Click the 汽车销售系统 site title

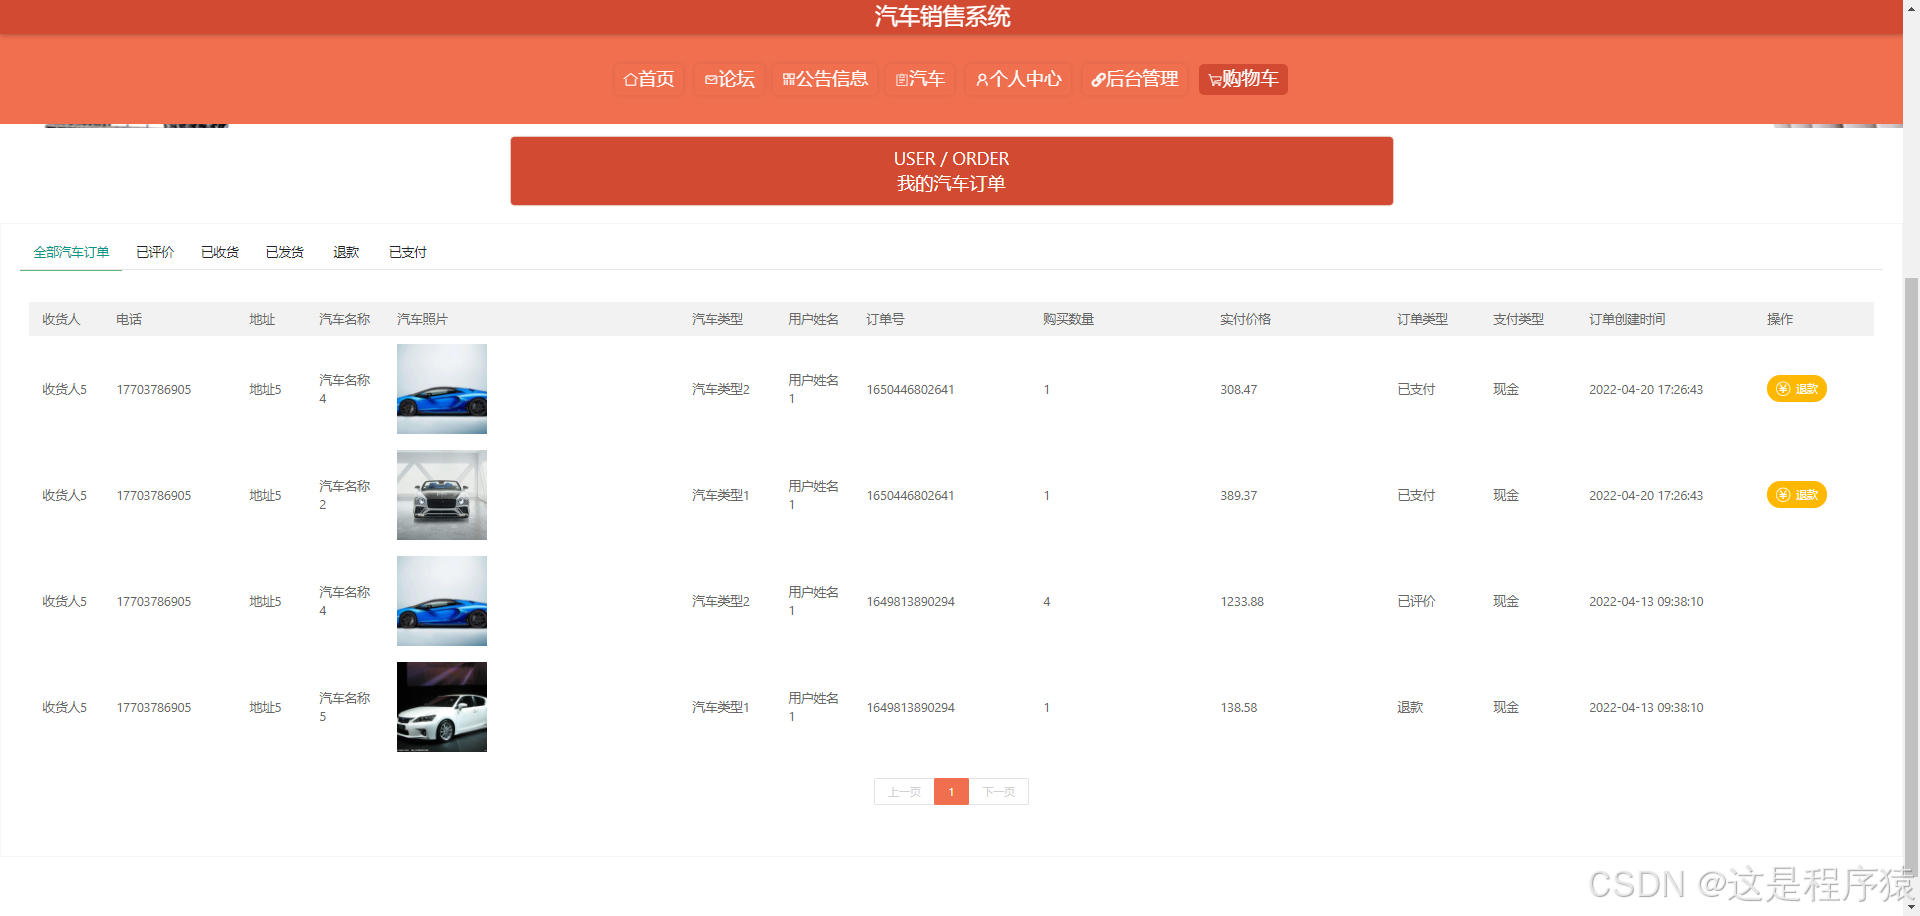coord(942,16)
